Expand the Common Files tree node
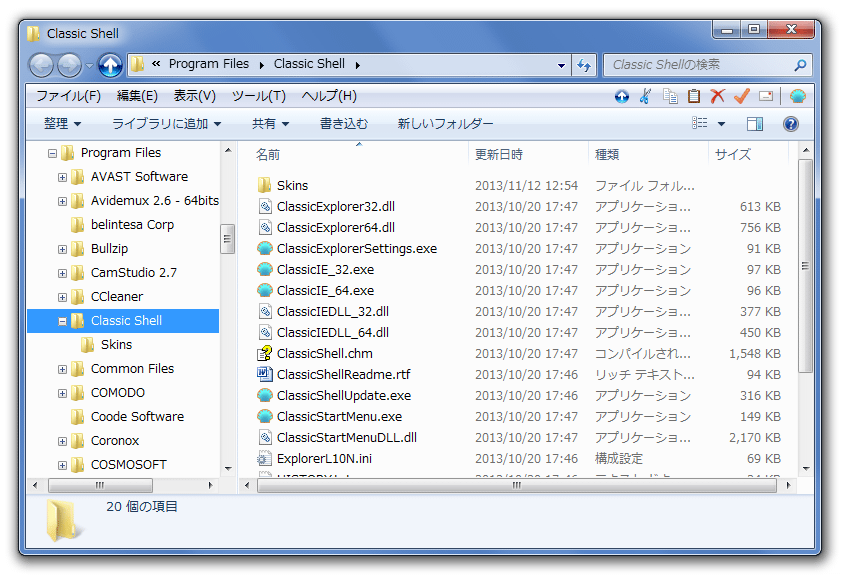 [62, 369]
